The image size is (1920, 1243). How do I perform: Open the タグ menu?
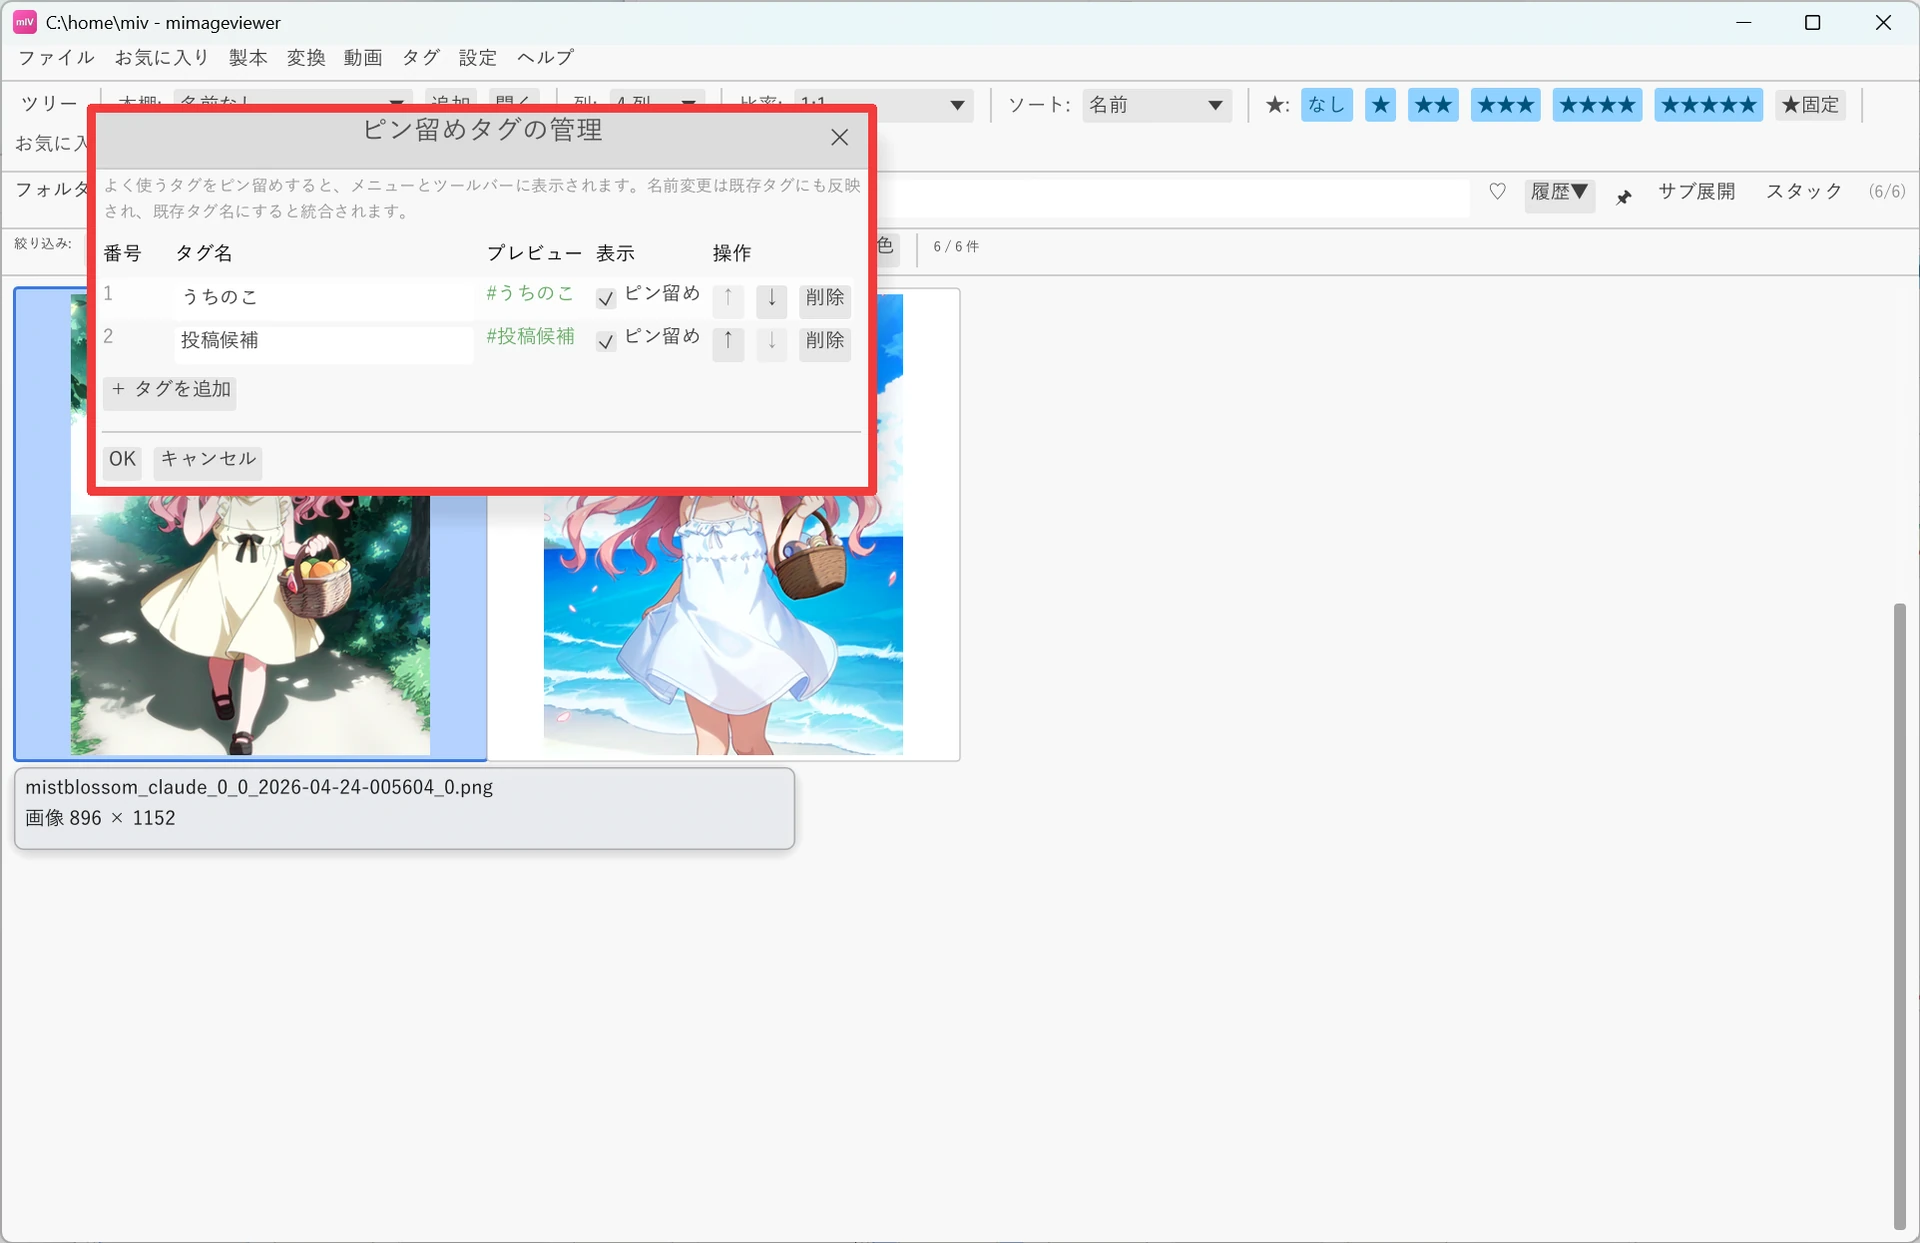click(x=420, y=57)
